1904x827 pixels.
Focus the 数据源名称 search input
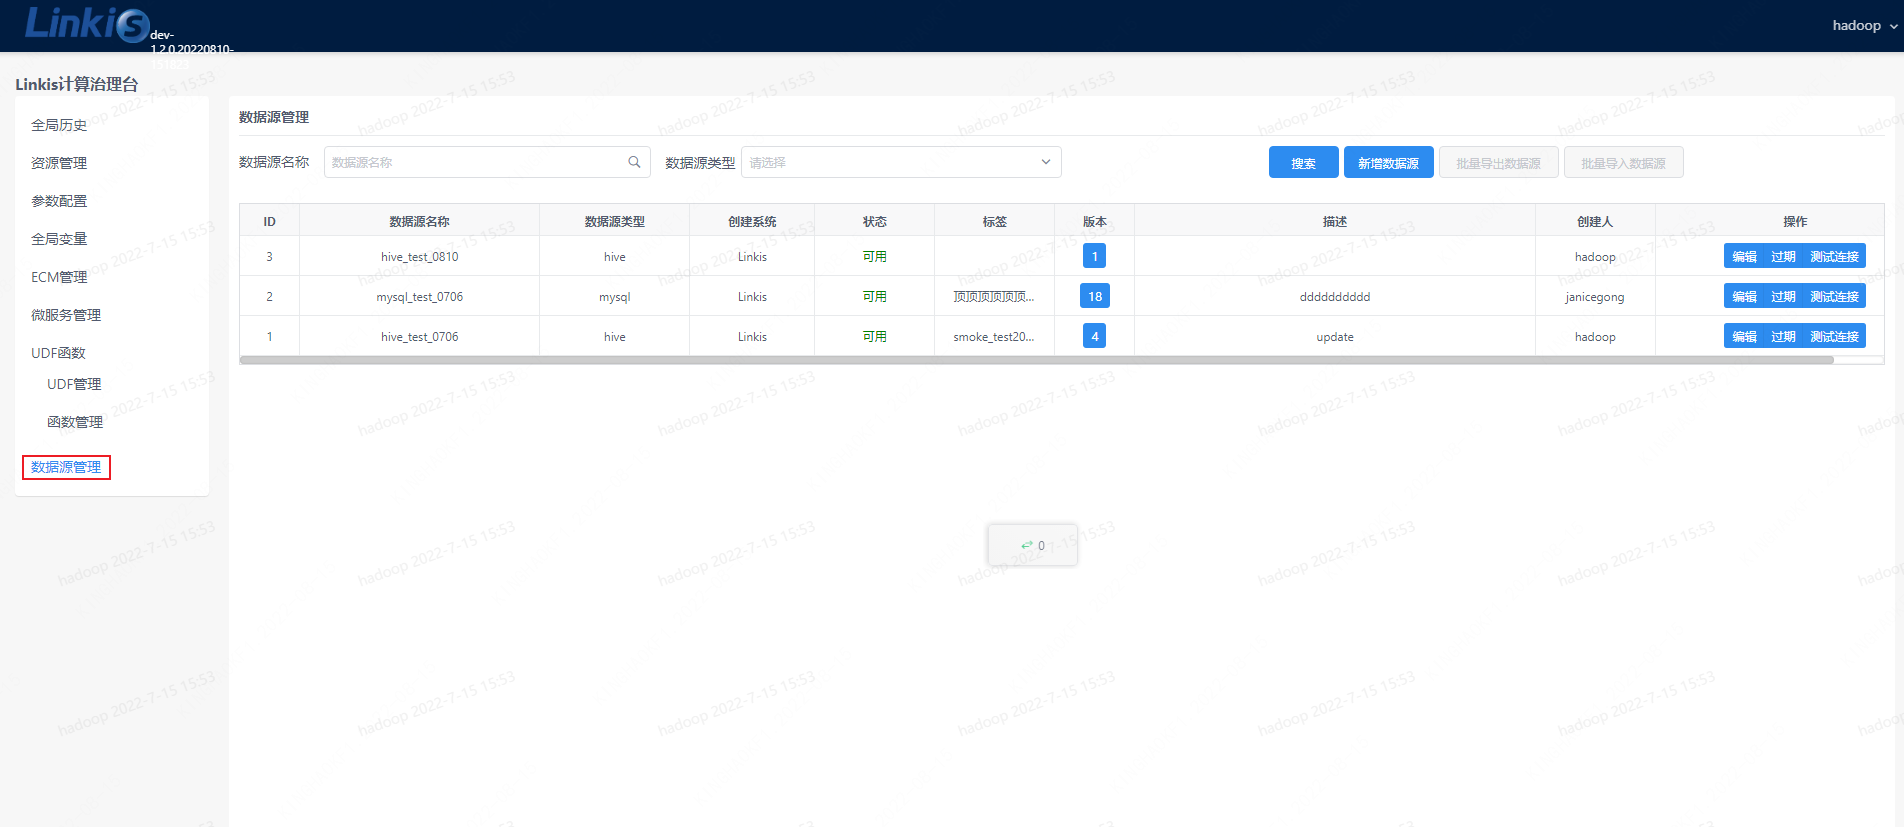click(x=475, y=162)
